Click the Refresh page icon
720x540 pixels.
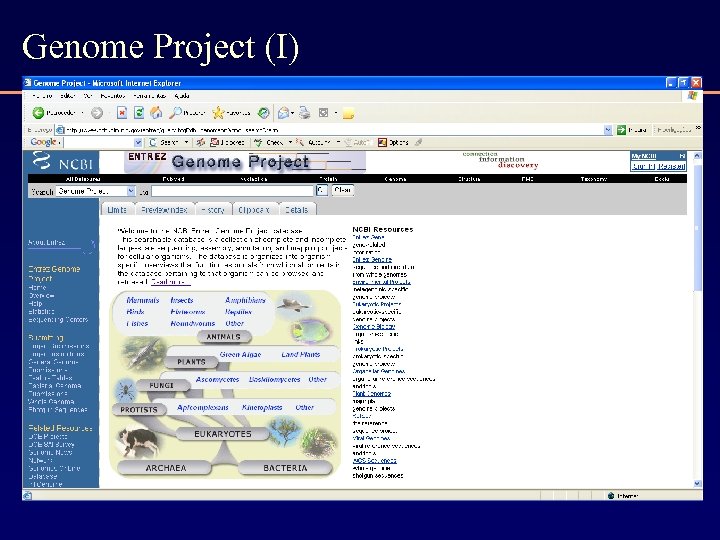[x=139, y=112]
